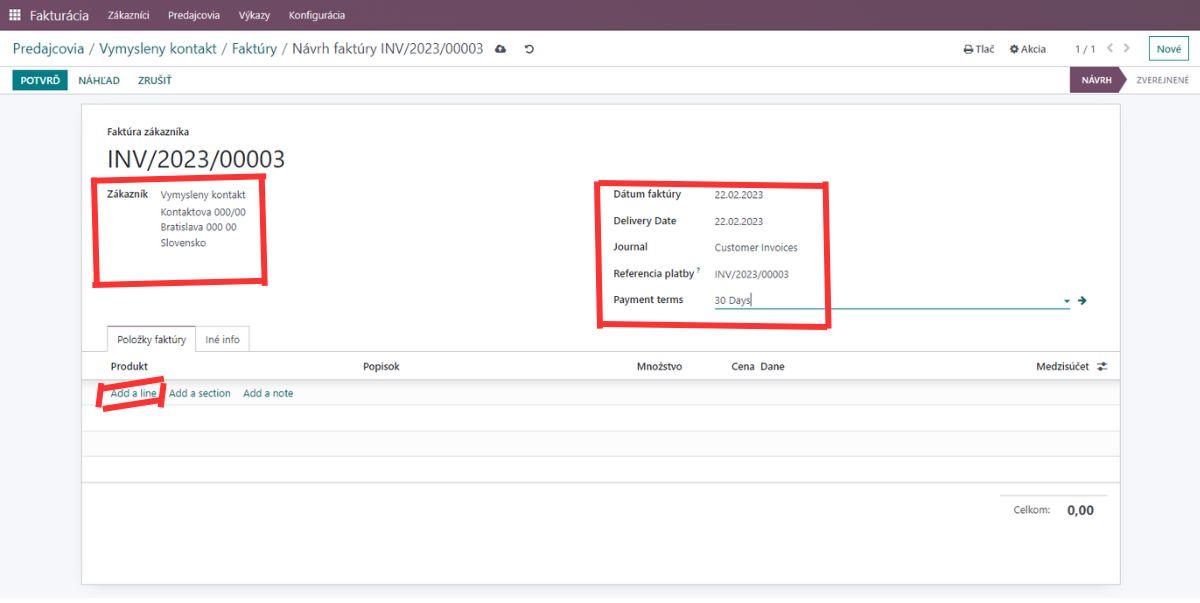1200x603 pixels.
Task: Click the discard changes undo icon
Action: [529, 49]
